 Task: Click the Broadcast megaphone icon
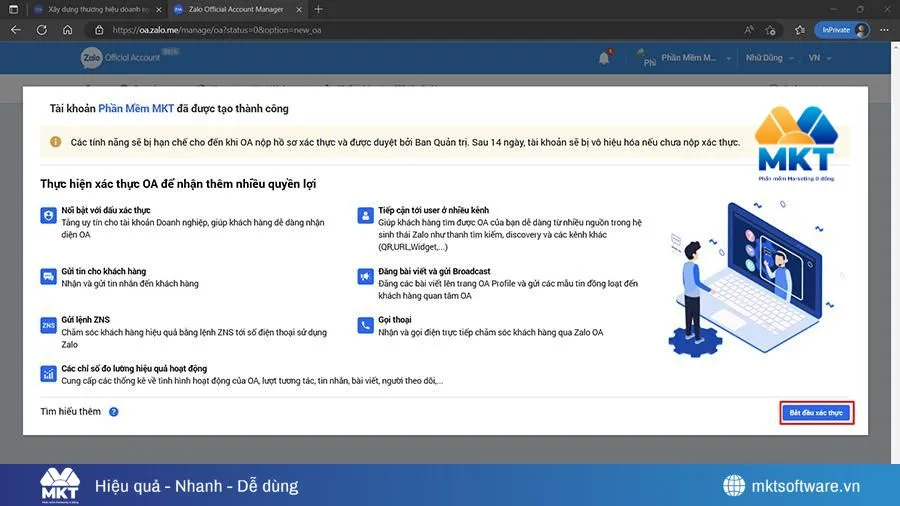tap(365, 276)
